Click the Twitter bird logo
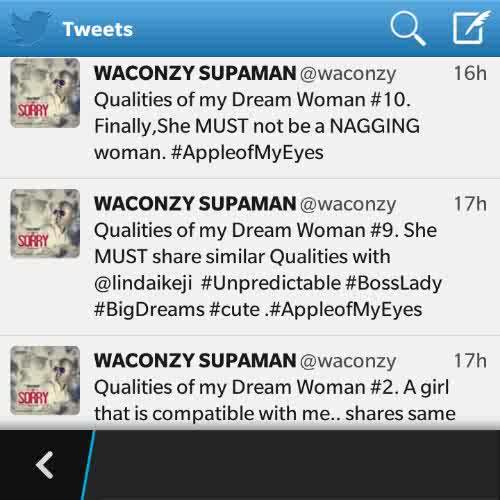 click(29, 28)
